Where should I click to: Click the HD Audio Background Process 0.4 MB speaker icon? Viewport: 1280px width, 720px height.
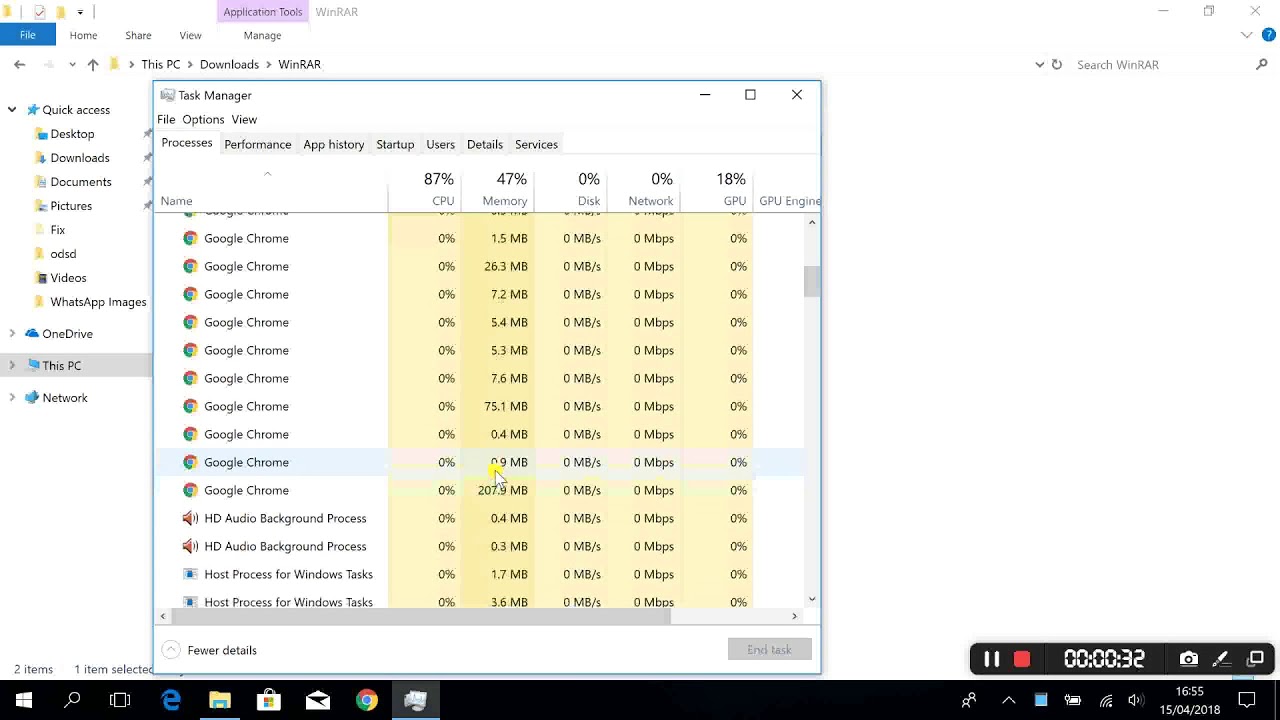point(190,518)
